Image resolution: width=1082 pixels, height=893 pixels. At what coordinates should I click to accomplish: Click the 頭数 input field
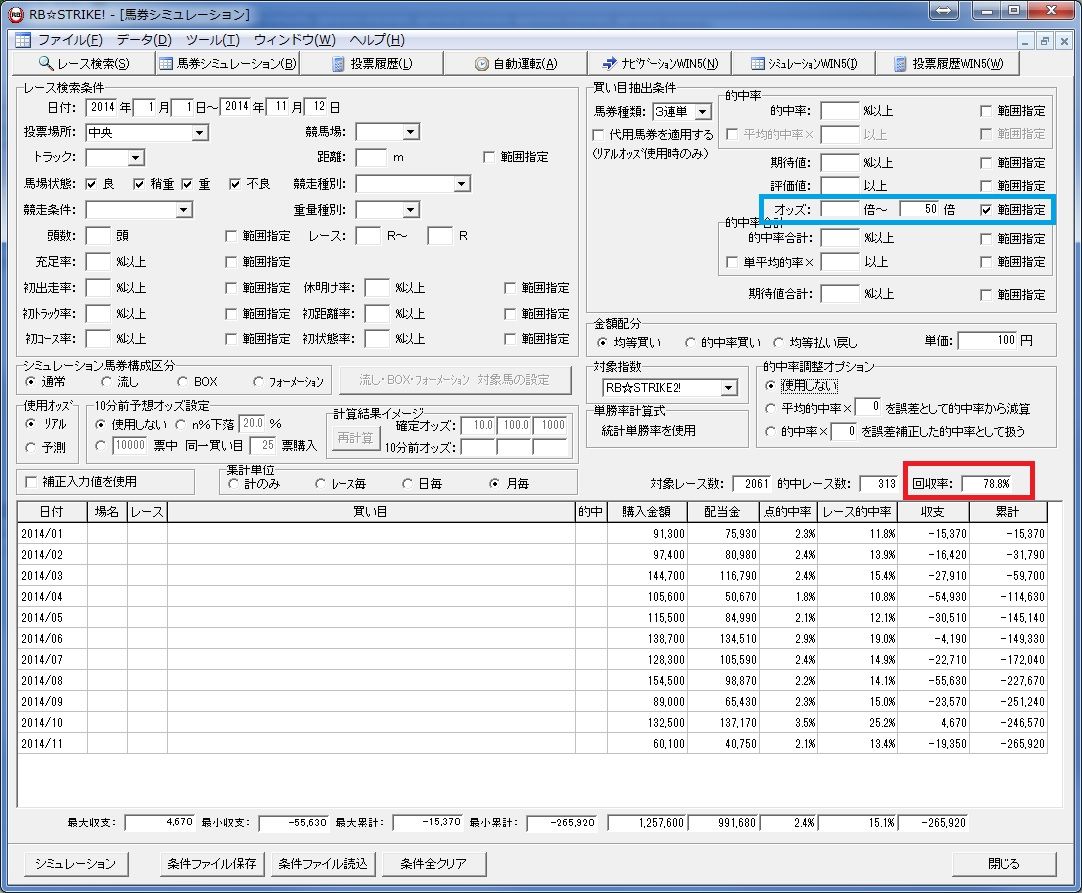98,236
